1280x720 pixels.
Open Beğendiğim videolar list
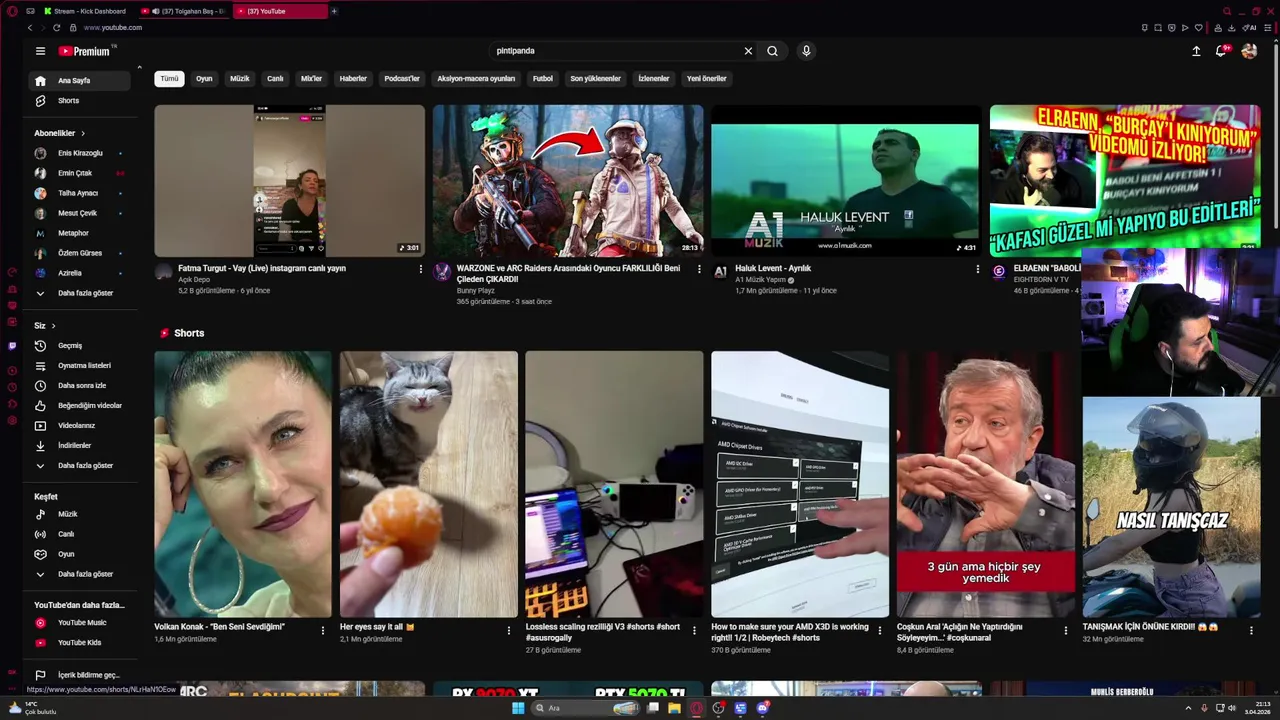(80, 405)
